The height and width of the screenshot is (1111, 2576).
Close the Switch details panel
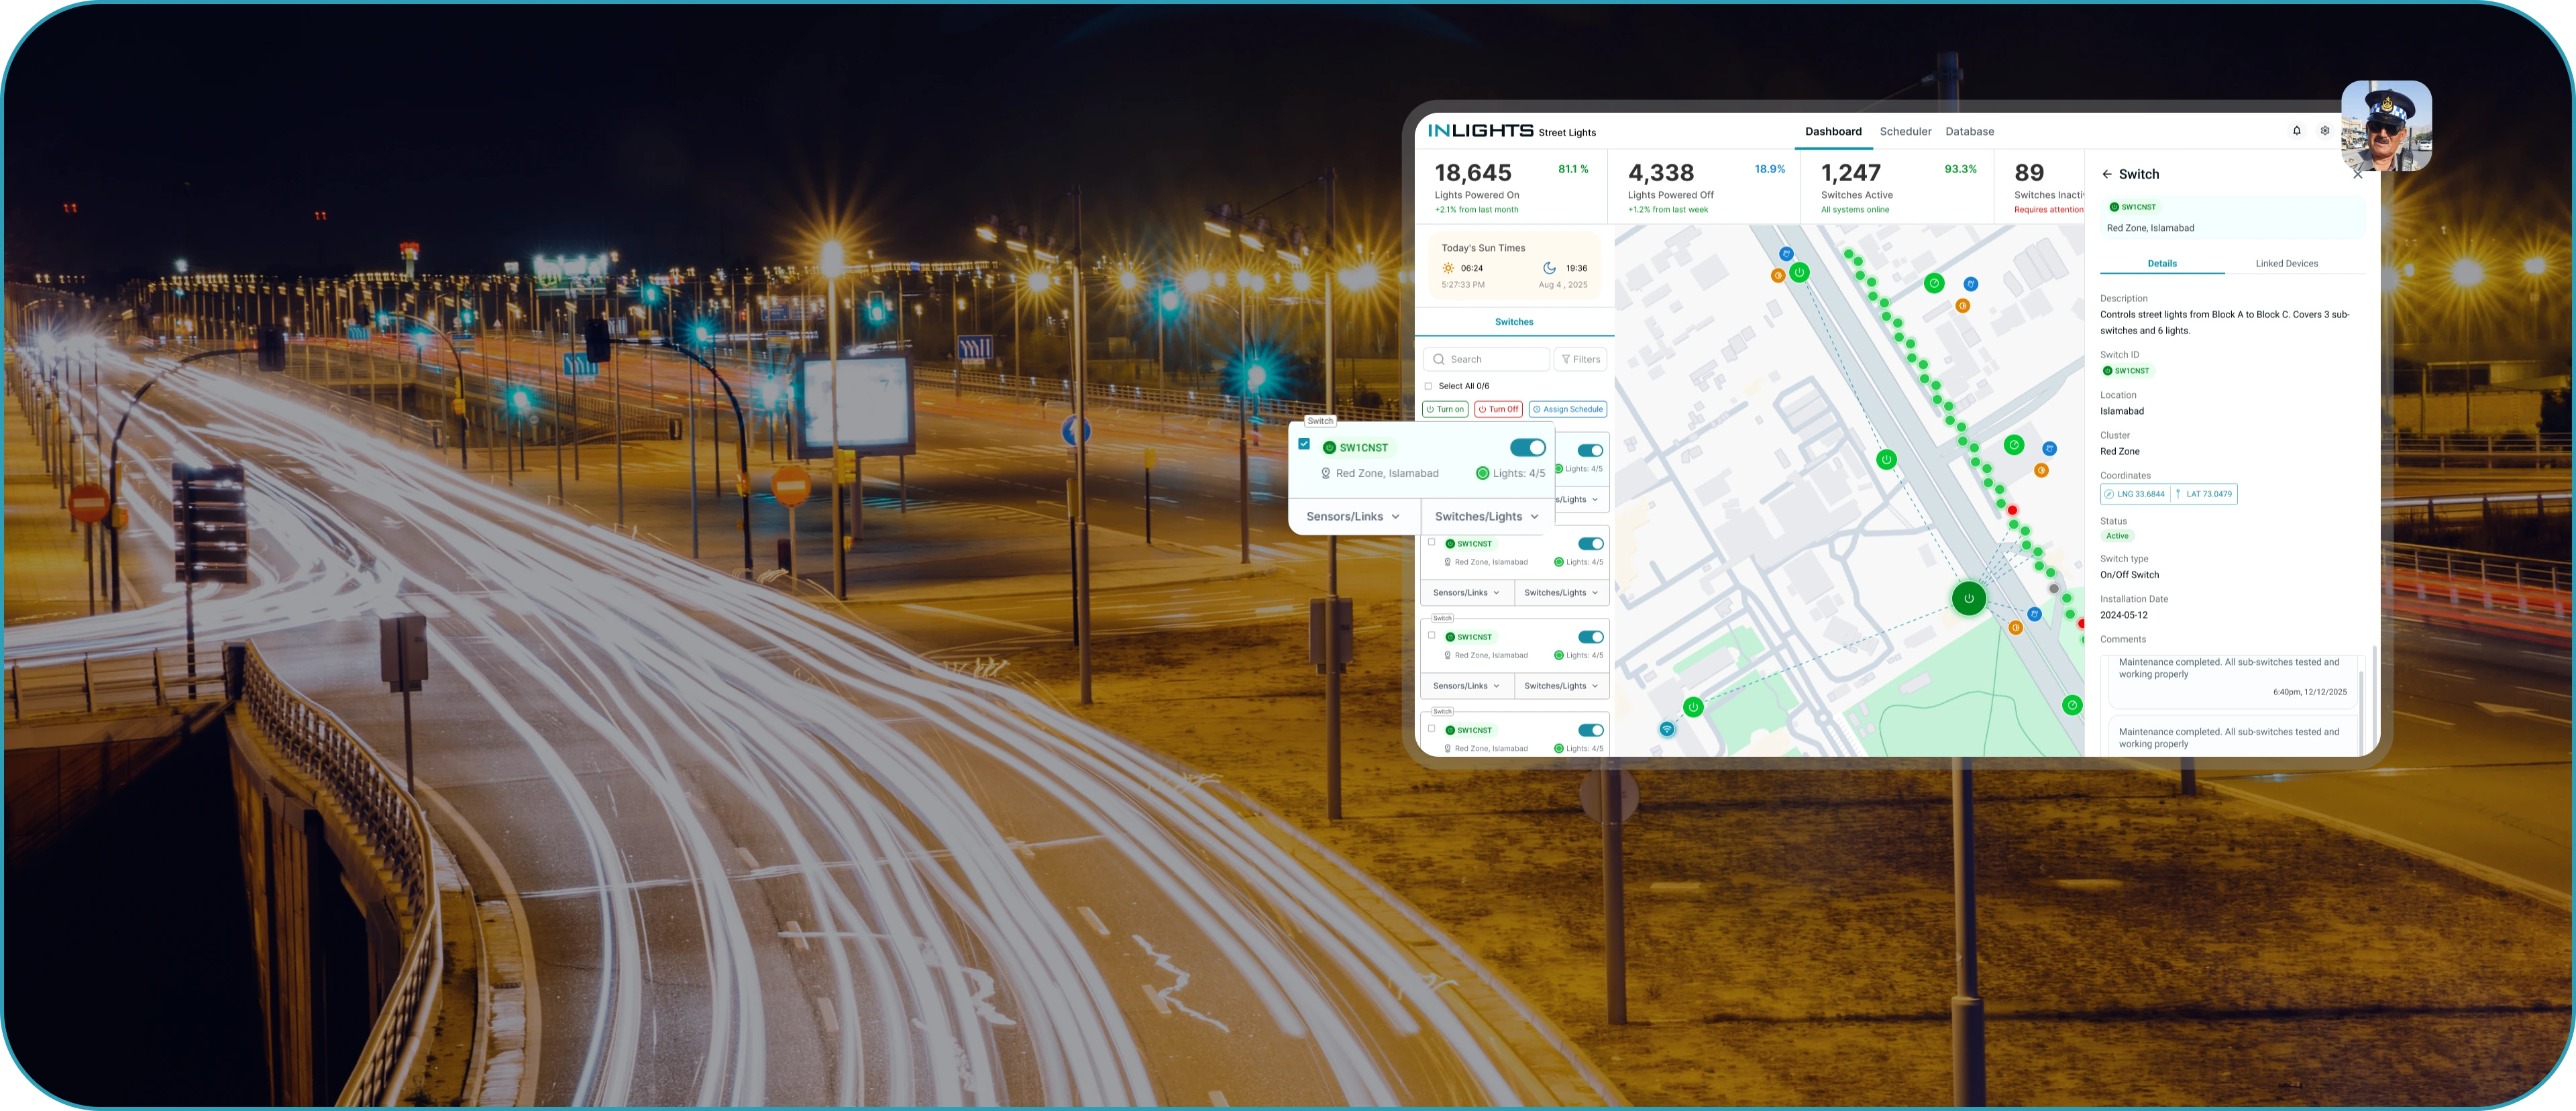2358,174
